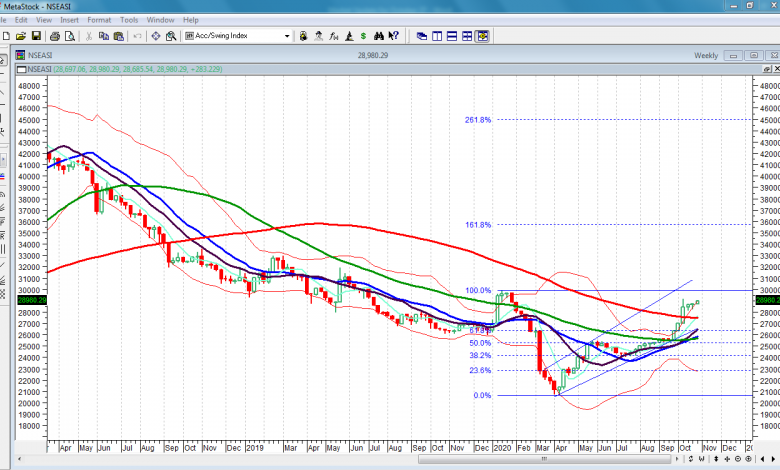Click the horizontal chart scrollbar thumb
This screenshot has width=780, height=470.
[x=545, y=459]
